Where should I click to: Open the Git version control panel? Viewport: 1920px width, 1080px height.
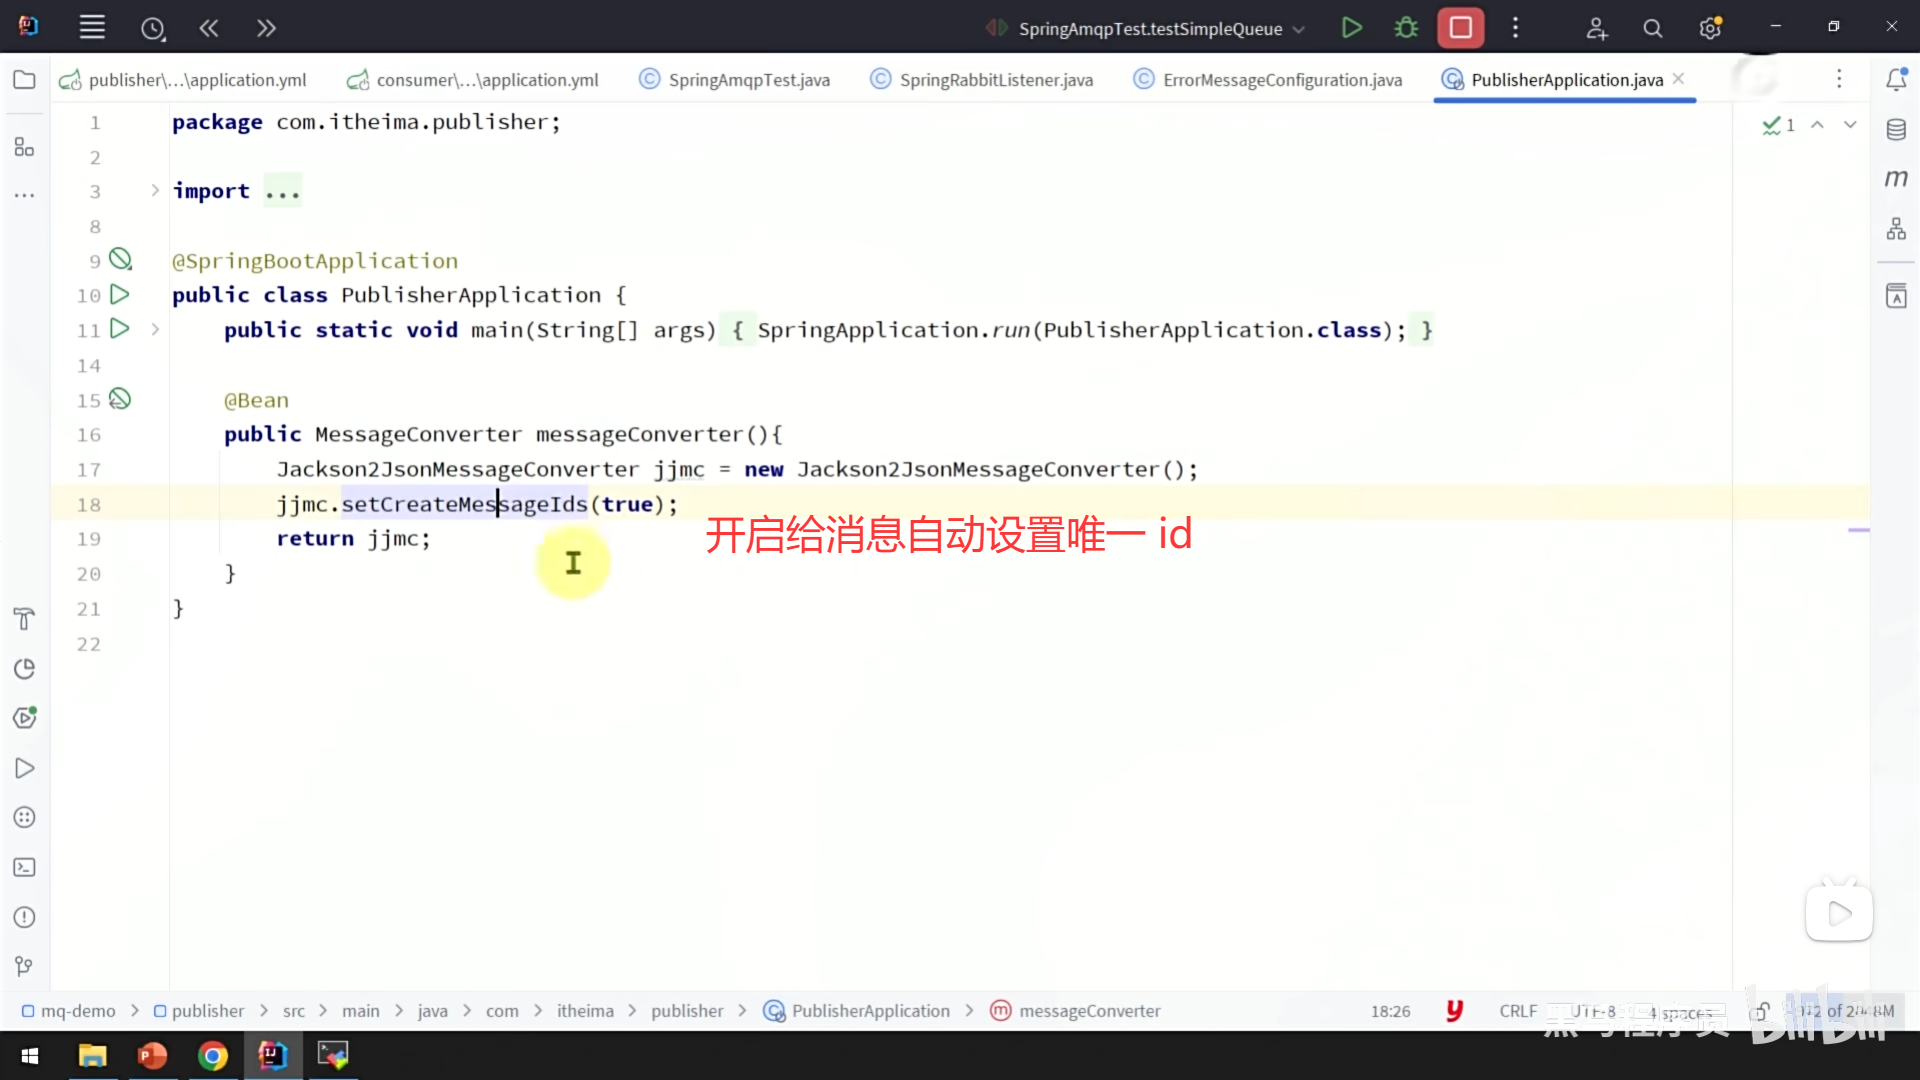(25, 966)
